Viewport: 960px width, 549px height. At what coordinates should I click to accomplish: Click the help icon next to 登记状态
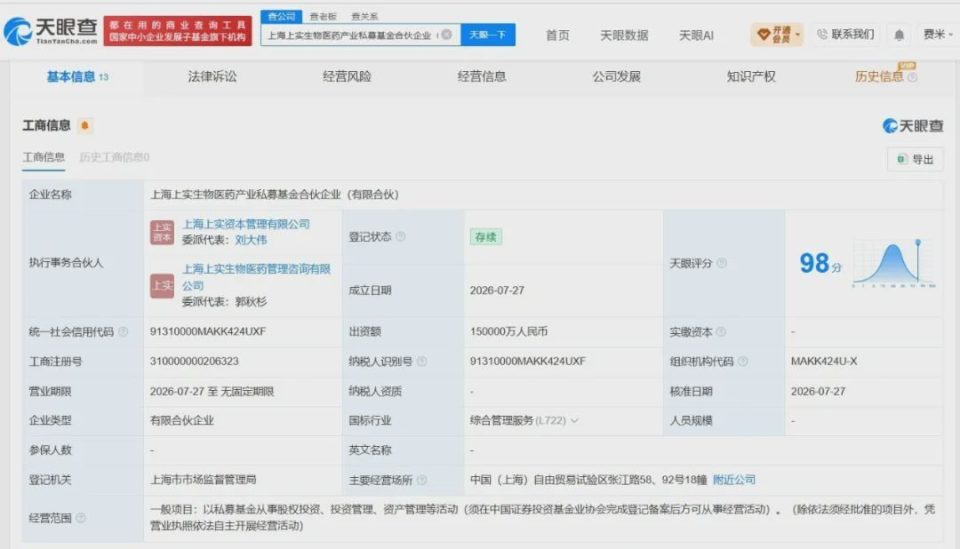[401, 237]
